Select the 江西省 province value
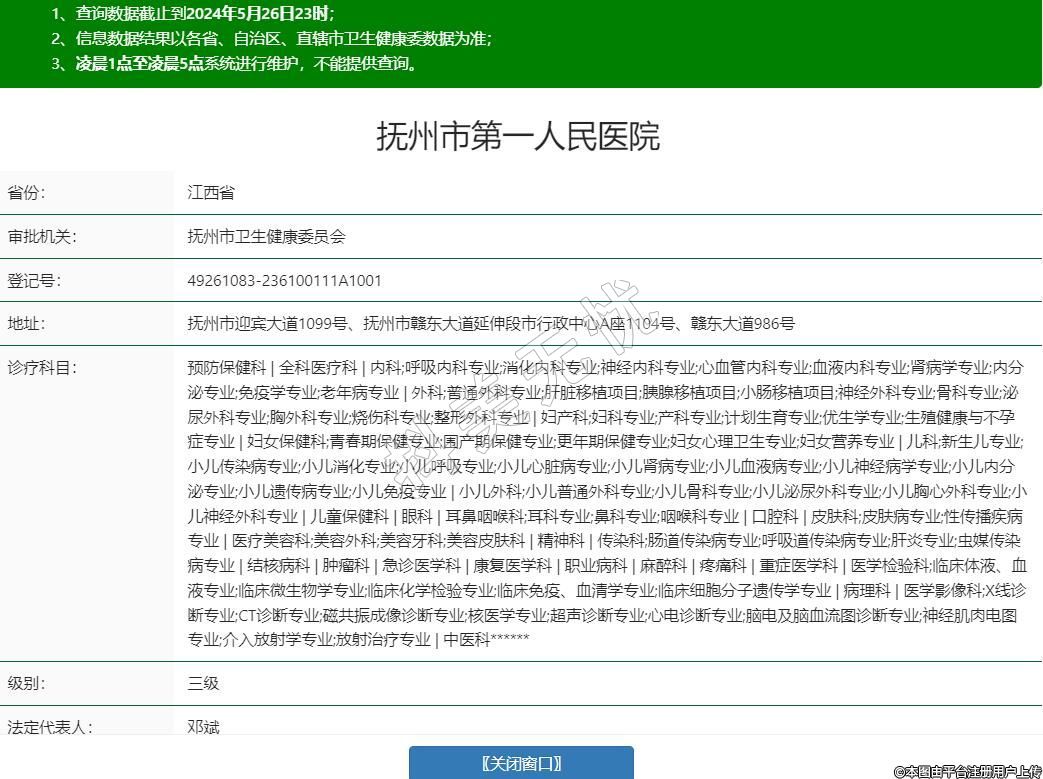Screen dimensions: 1043x779 [211, 193]
